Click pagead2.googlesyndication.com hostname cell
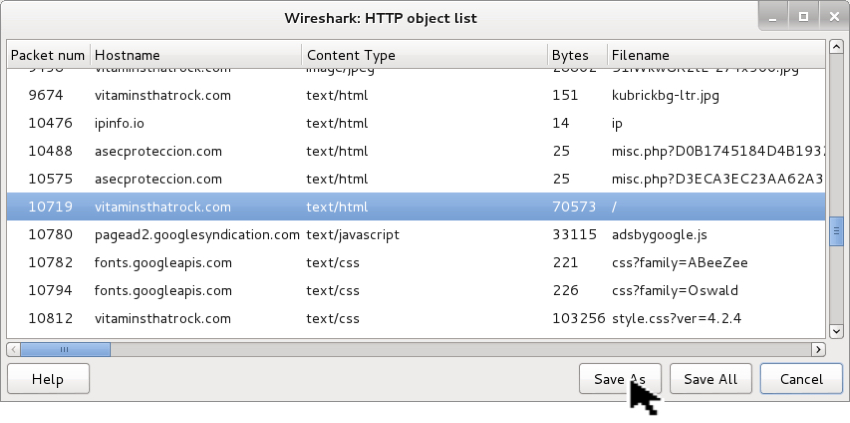Viewport: 850px width, 423px height. point(197,235)
